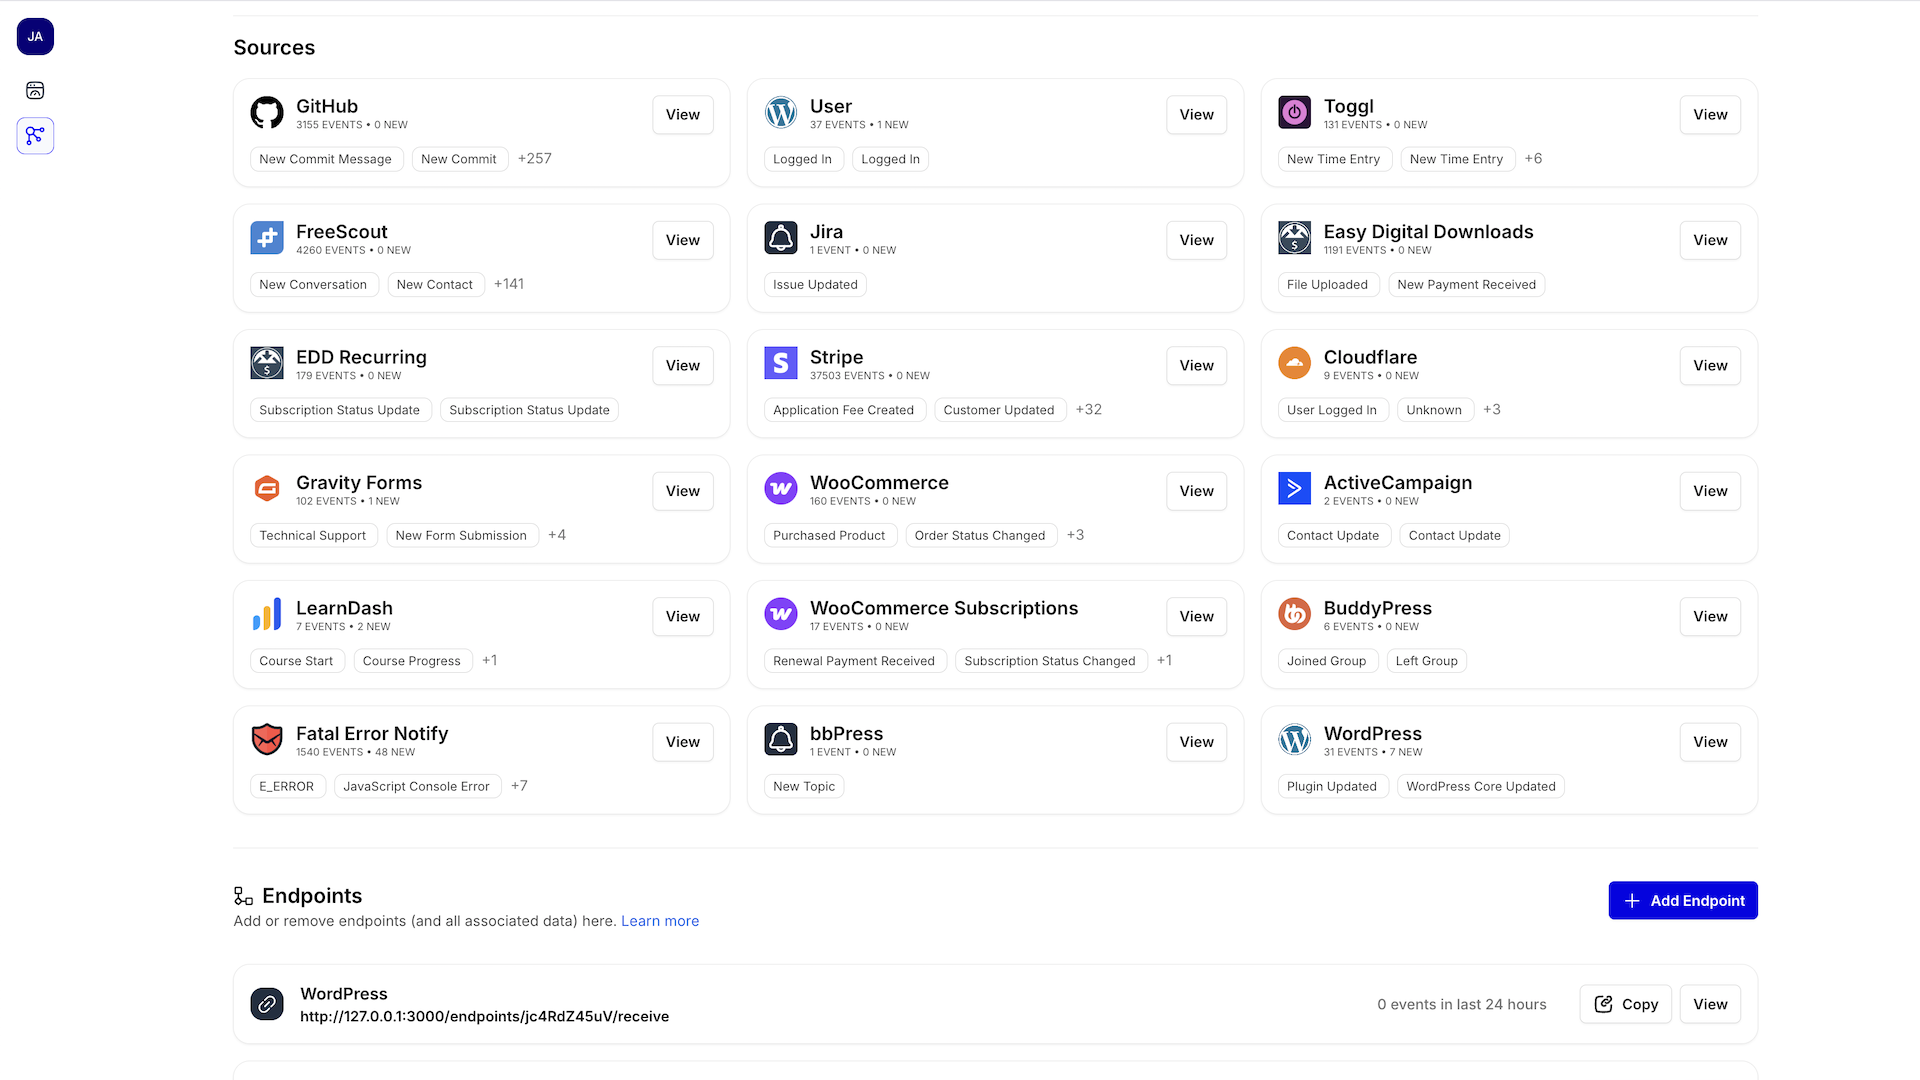Click the Cloudflare logo icon
The width and height of the screenshot is (1920, 1080).
pos(1295,363)
